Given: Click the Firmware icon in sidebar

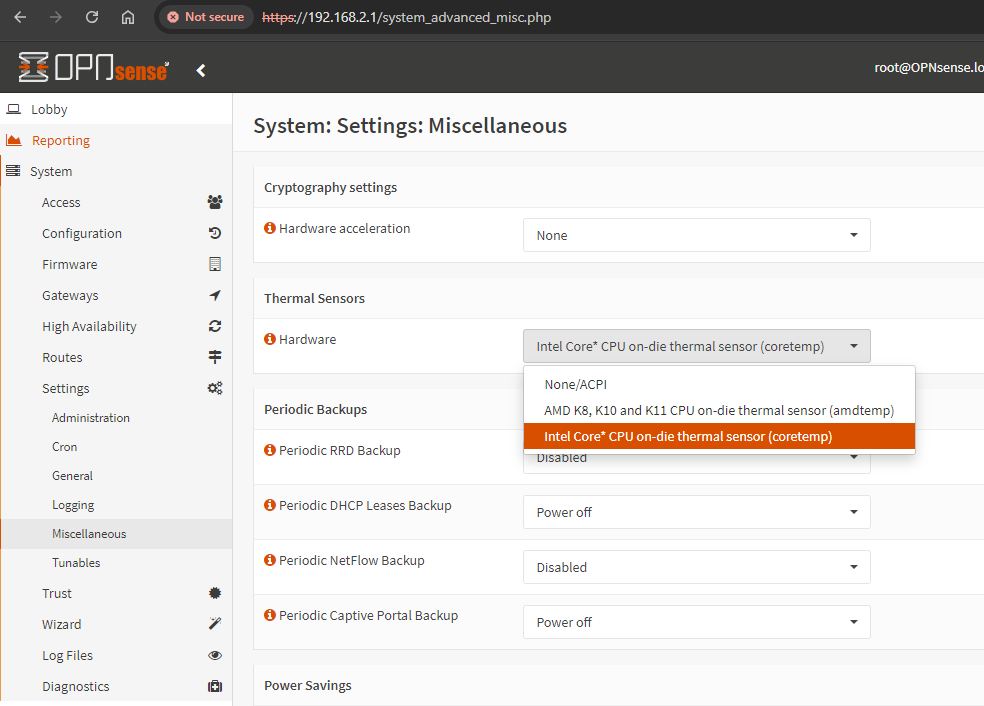Looking at the screenshot, I should point(214,264).
